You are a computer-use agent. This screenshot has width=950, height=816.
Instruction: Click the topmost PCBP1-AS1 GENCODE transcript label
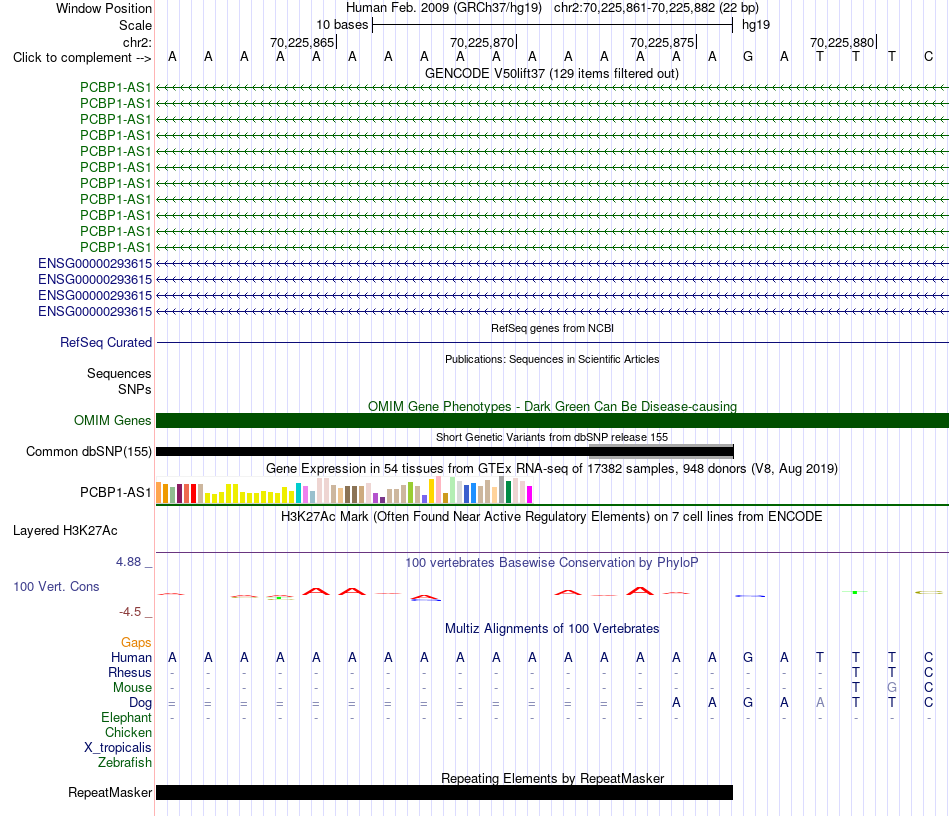[116, 87]
